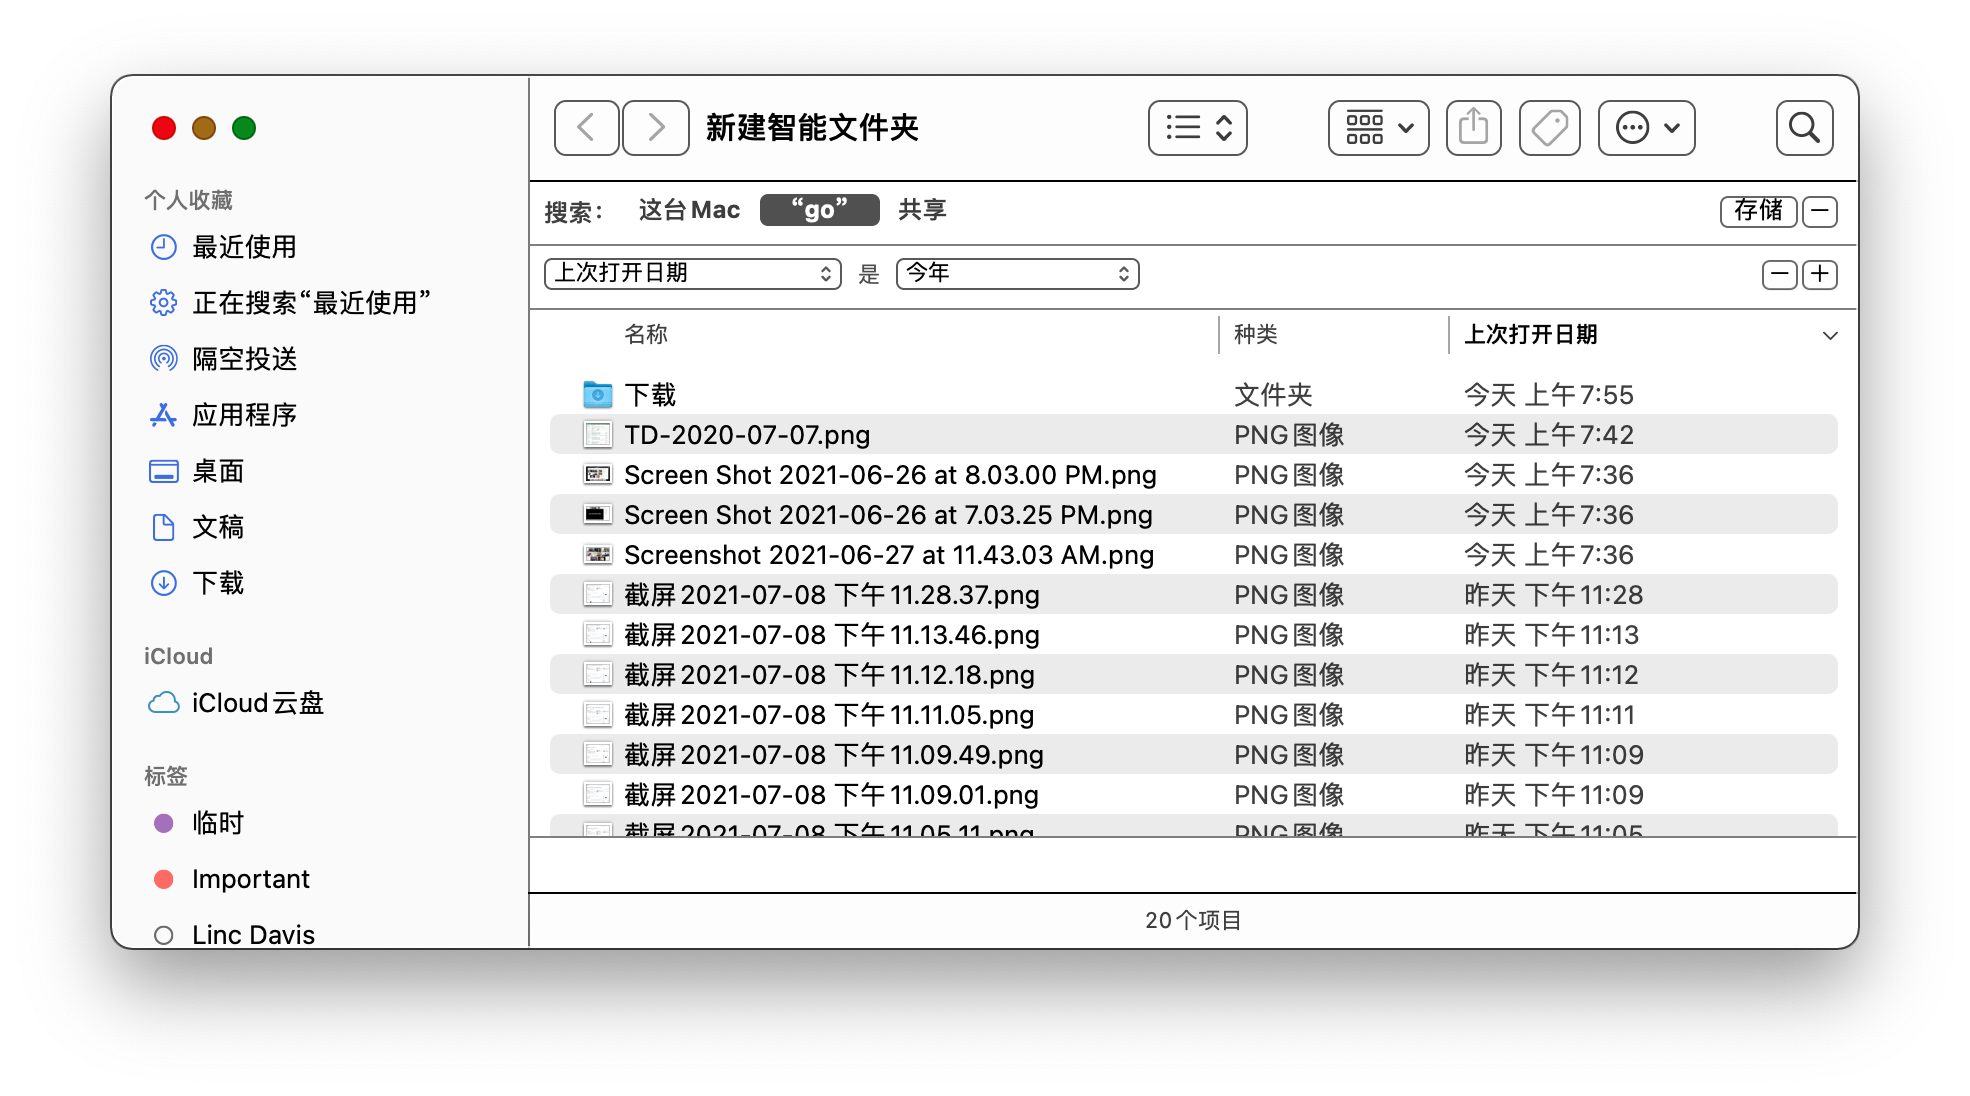Open the more actions ellipsis menu
The image size is (1970, 1096).
pyautogui.click(x=1646, y=128)
